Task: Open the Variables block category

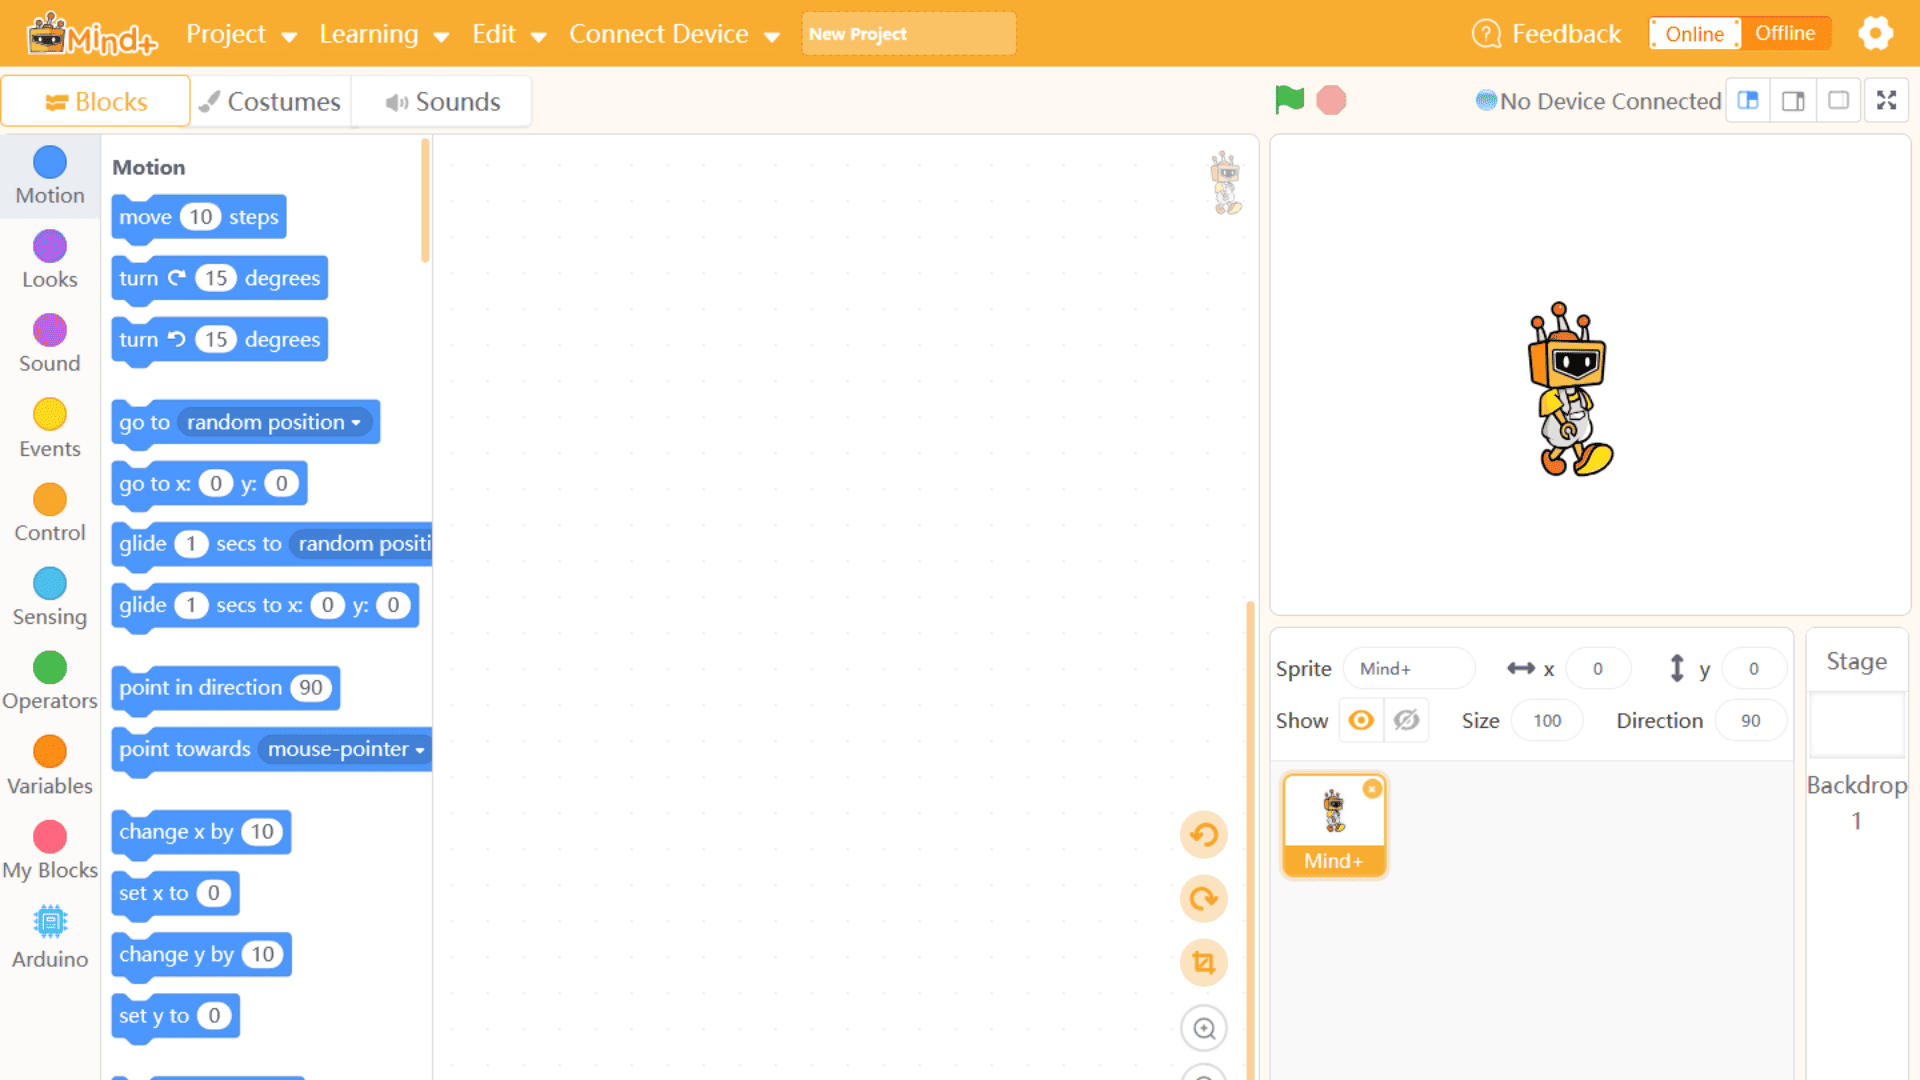Action: pyautogui.click(x=50, y=767)
